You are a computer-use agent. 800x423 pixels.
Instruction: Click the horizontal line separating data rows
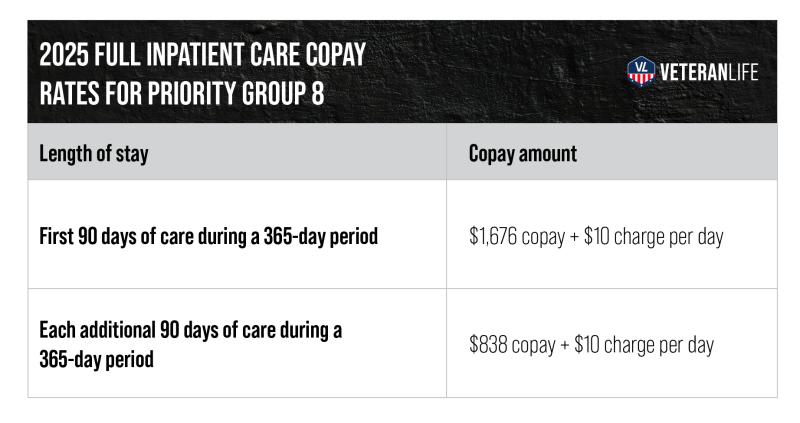click(x=403, y=289)
